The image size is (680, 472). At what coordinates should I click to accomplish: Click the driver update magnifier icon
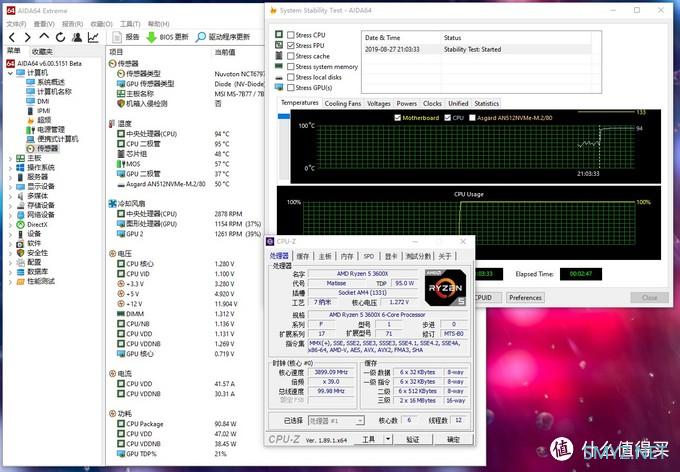[200, 37]
